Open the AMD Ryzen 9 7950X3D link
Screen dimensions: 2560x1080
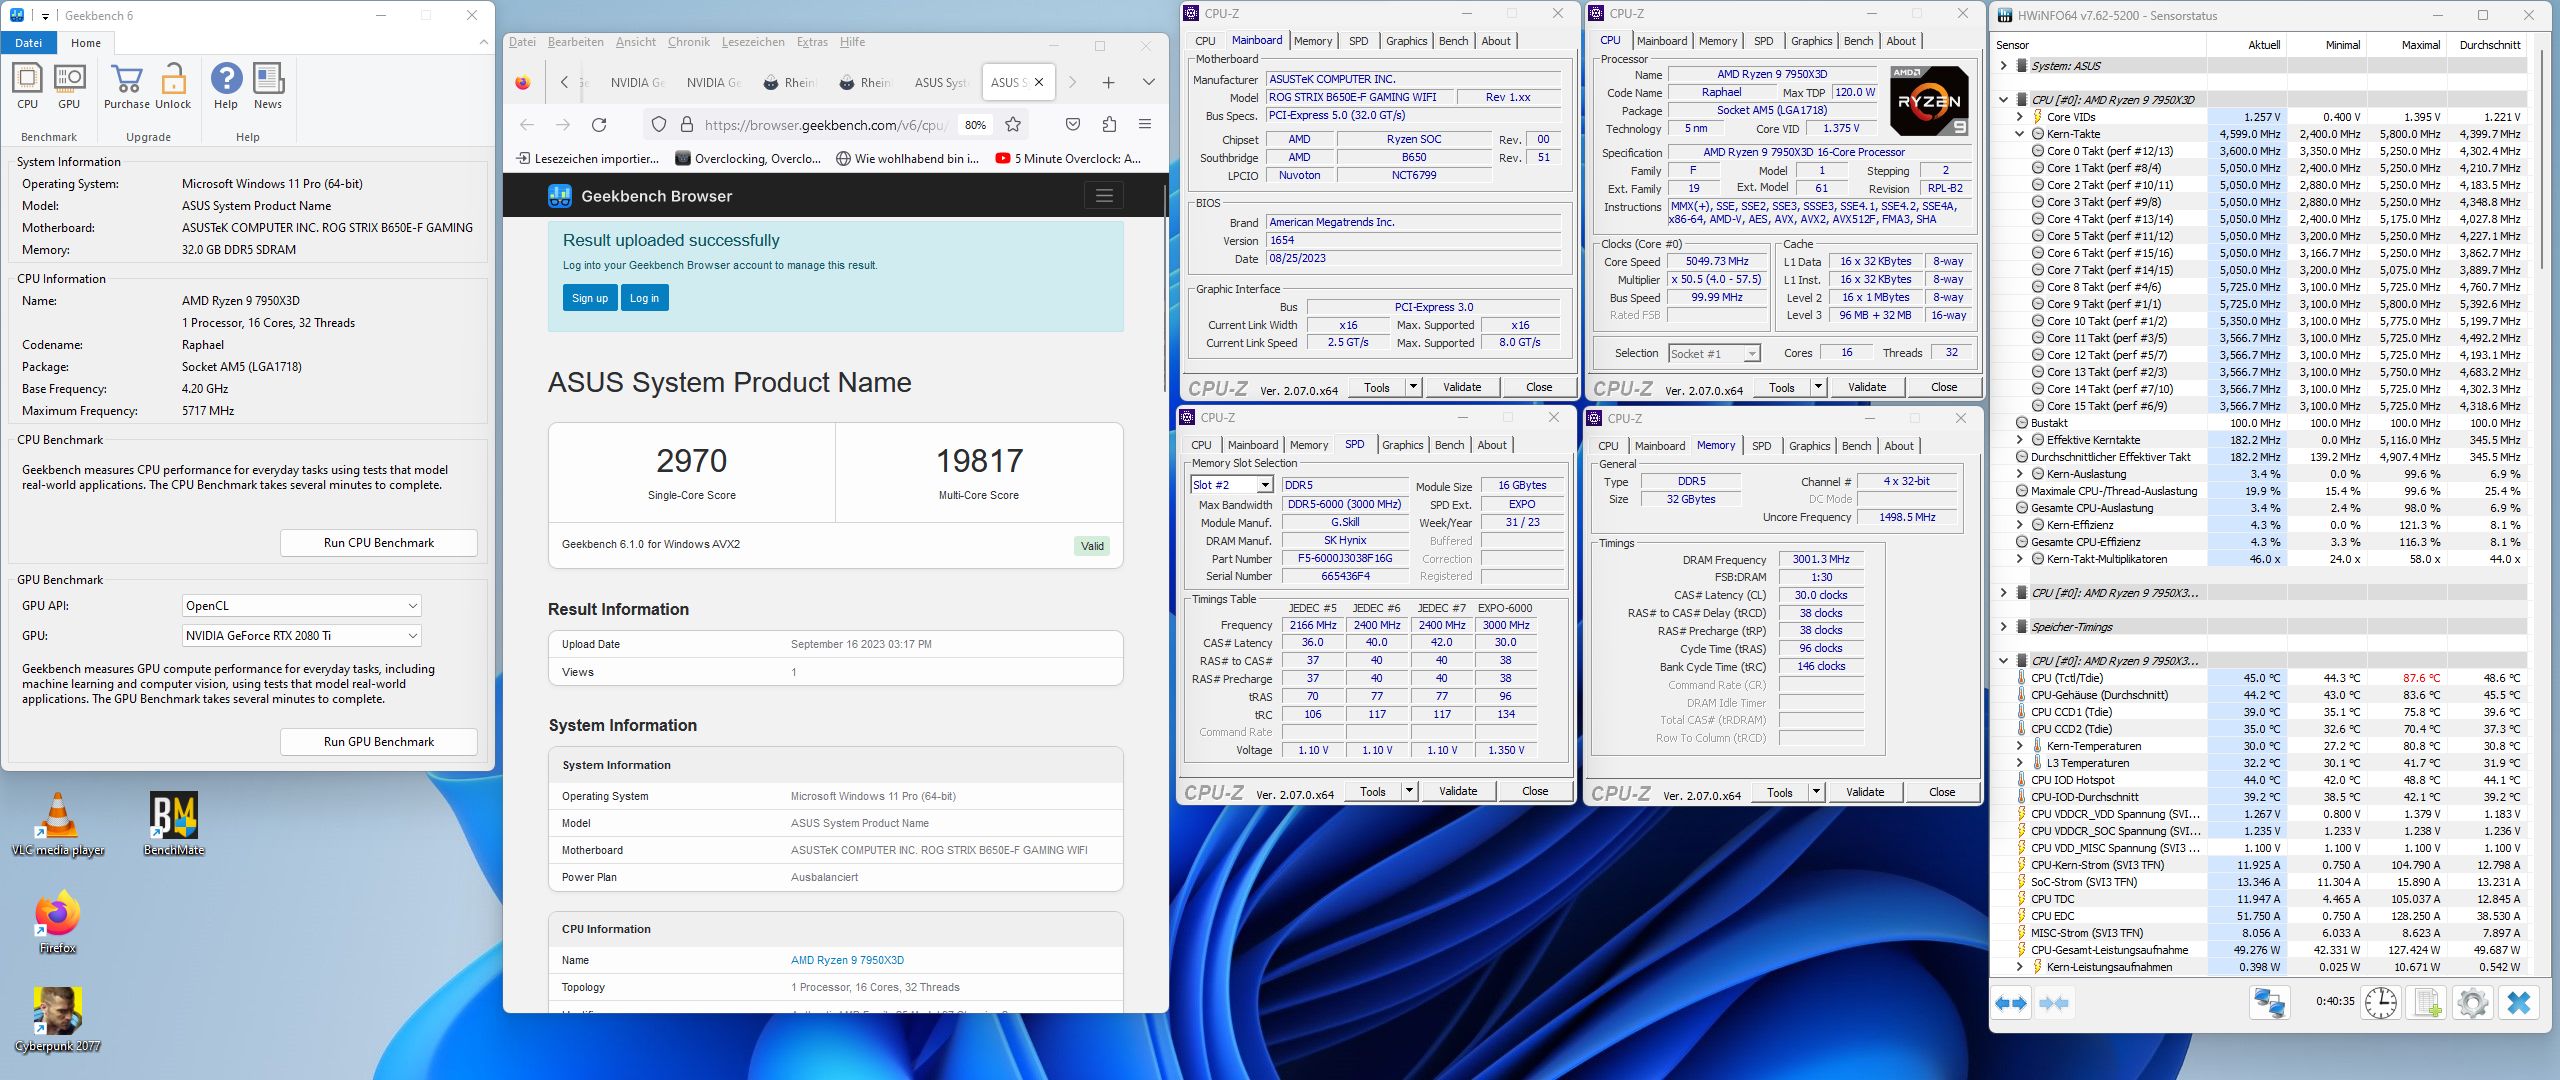[847, 960]
